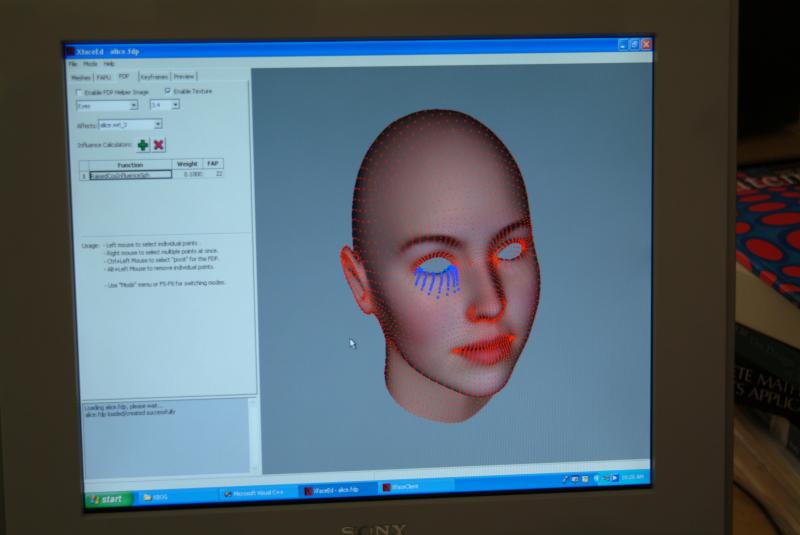This screenshot has height=535, width=800.
Task: Open the XBOG folder taskbar item
Action: [x=160, y=496]
